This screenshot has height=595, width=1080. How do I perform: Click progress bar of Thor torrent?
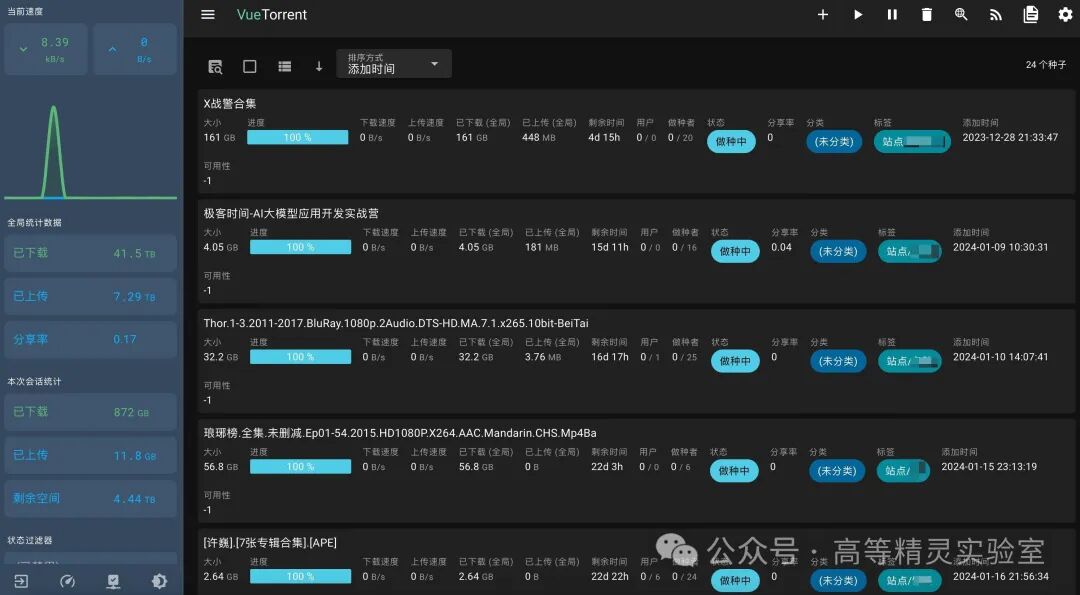pyautogui.click(x=300, y=357)
